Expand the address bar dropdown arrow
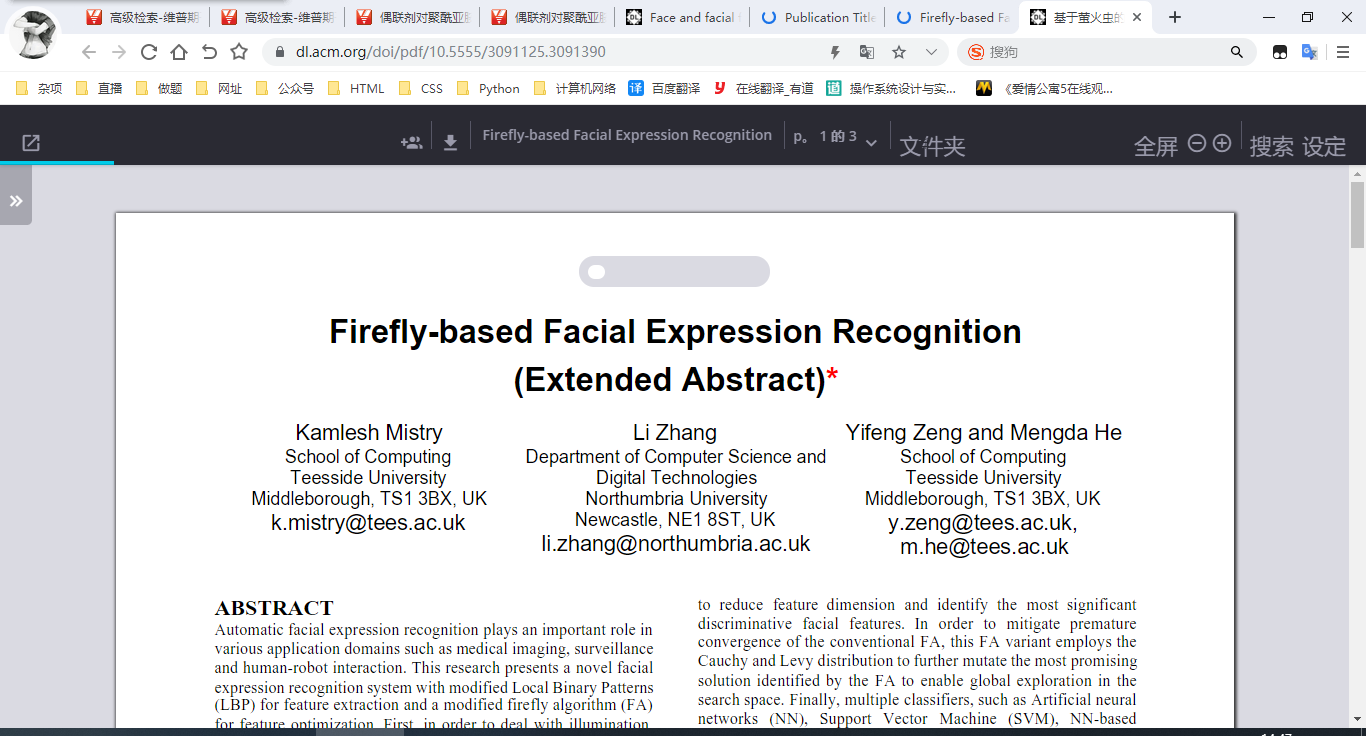This screenshot has height=736, width=1366. coord(931,52)
